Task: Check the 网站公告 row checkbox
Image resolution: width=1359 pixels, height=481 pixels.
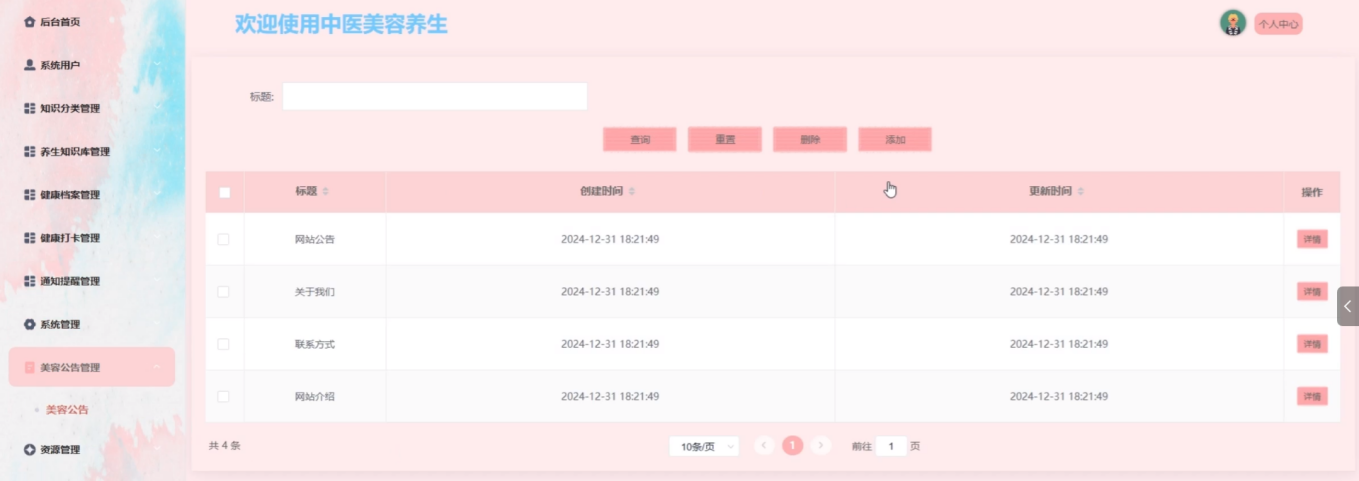Action: tap(223, 239)
